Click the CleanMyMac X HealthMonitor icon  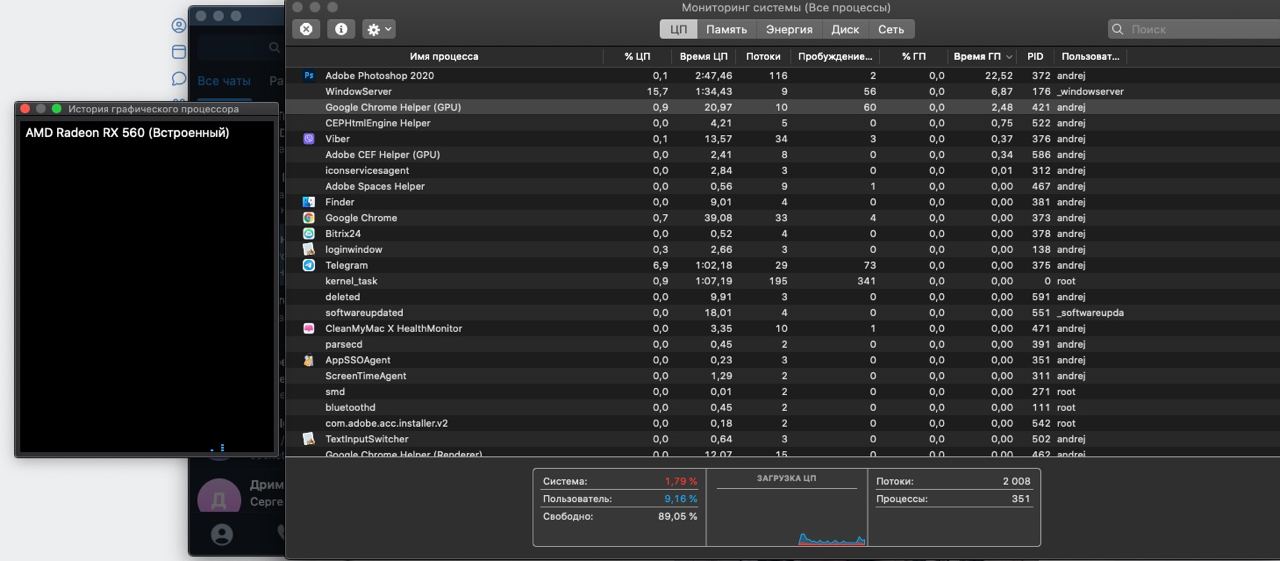coord(309,328)
